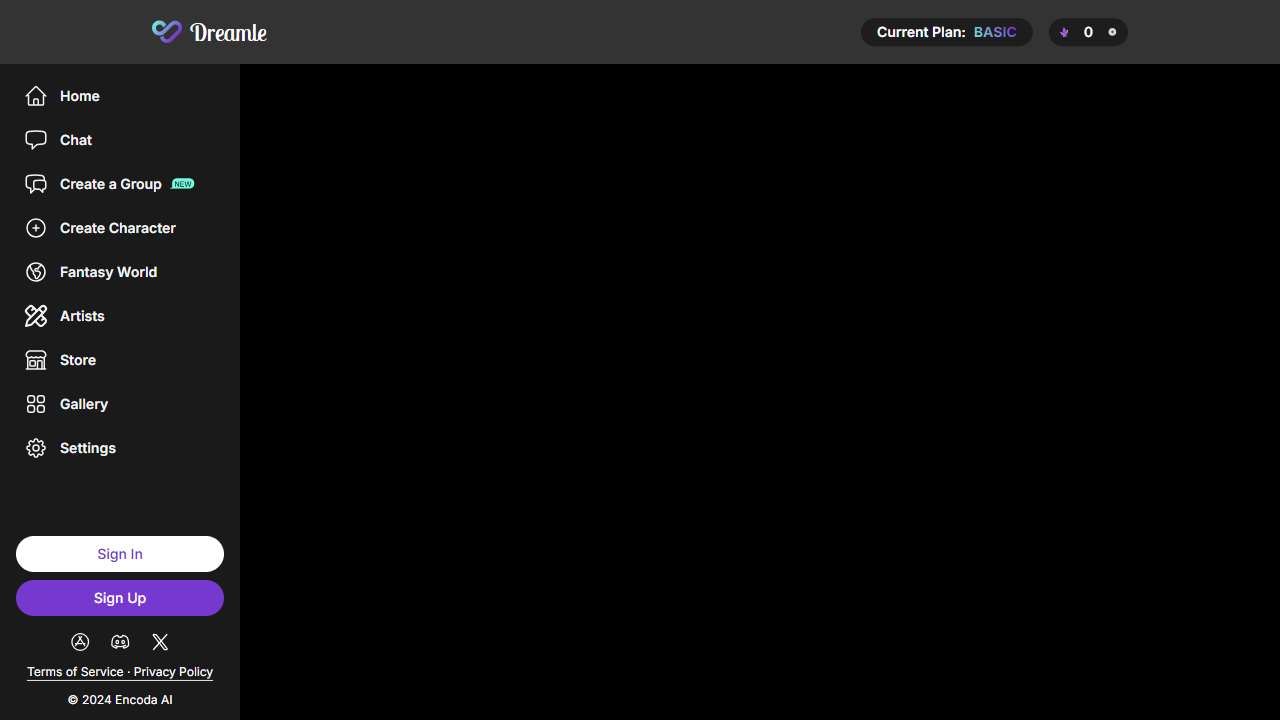Open Create a Group menu item
This screenshot has height=720, width=1280.
(x=110, y=184)
